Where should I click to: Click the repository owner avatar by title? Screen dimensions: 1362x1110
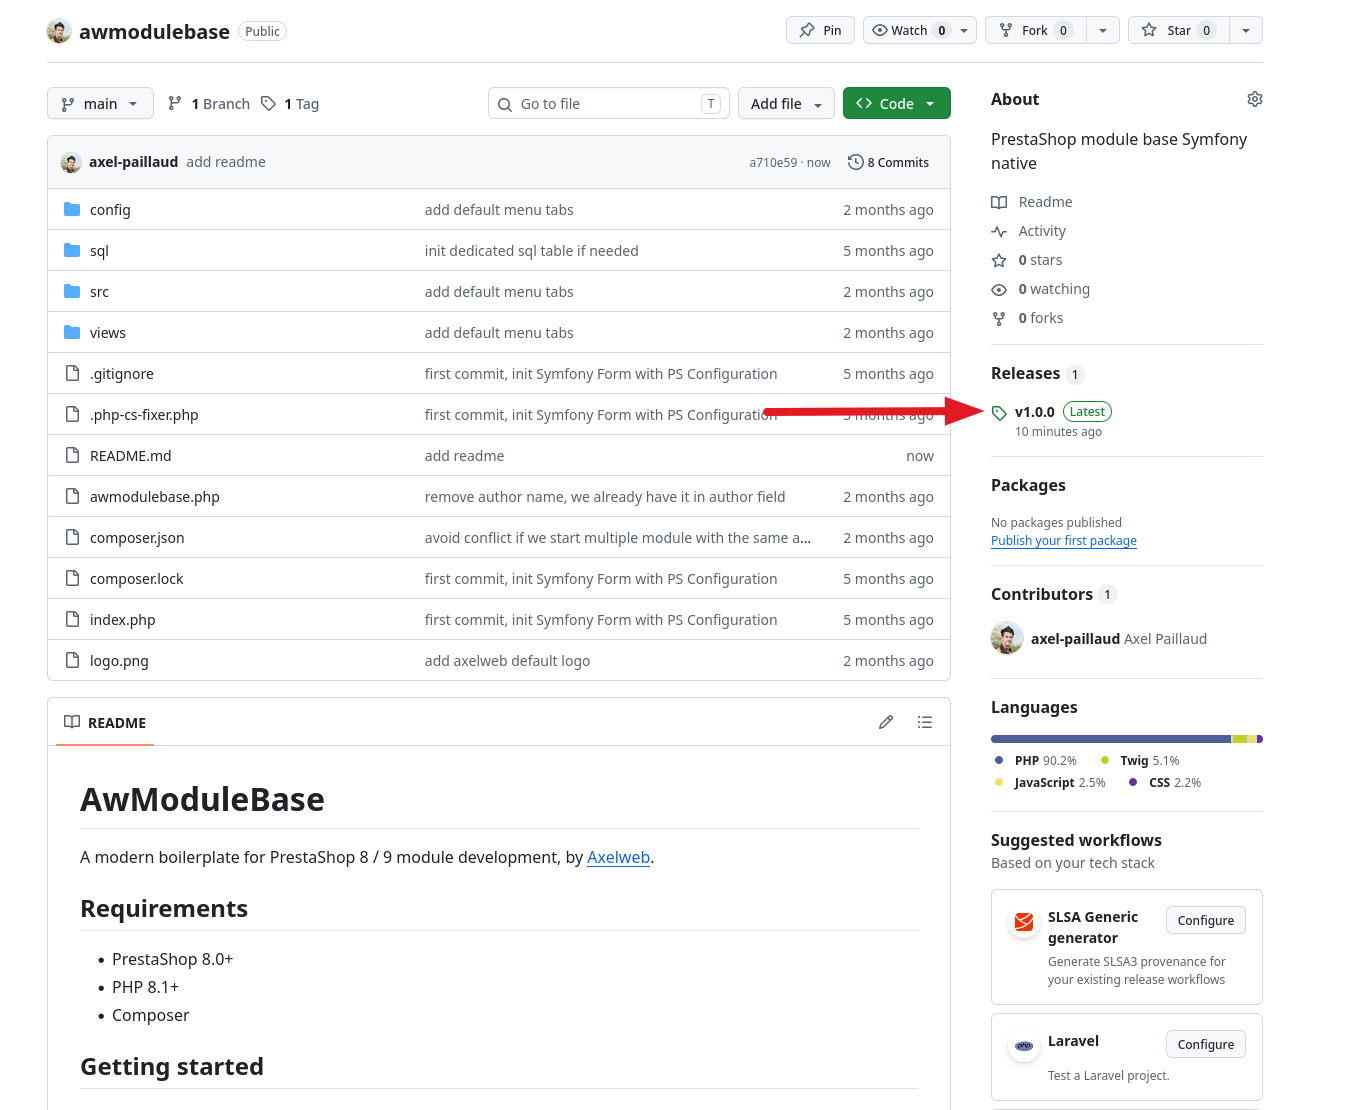(59, 31)
